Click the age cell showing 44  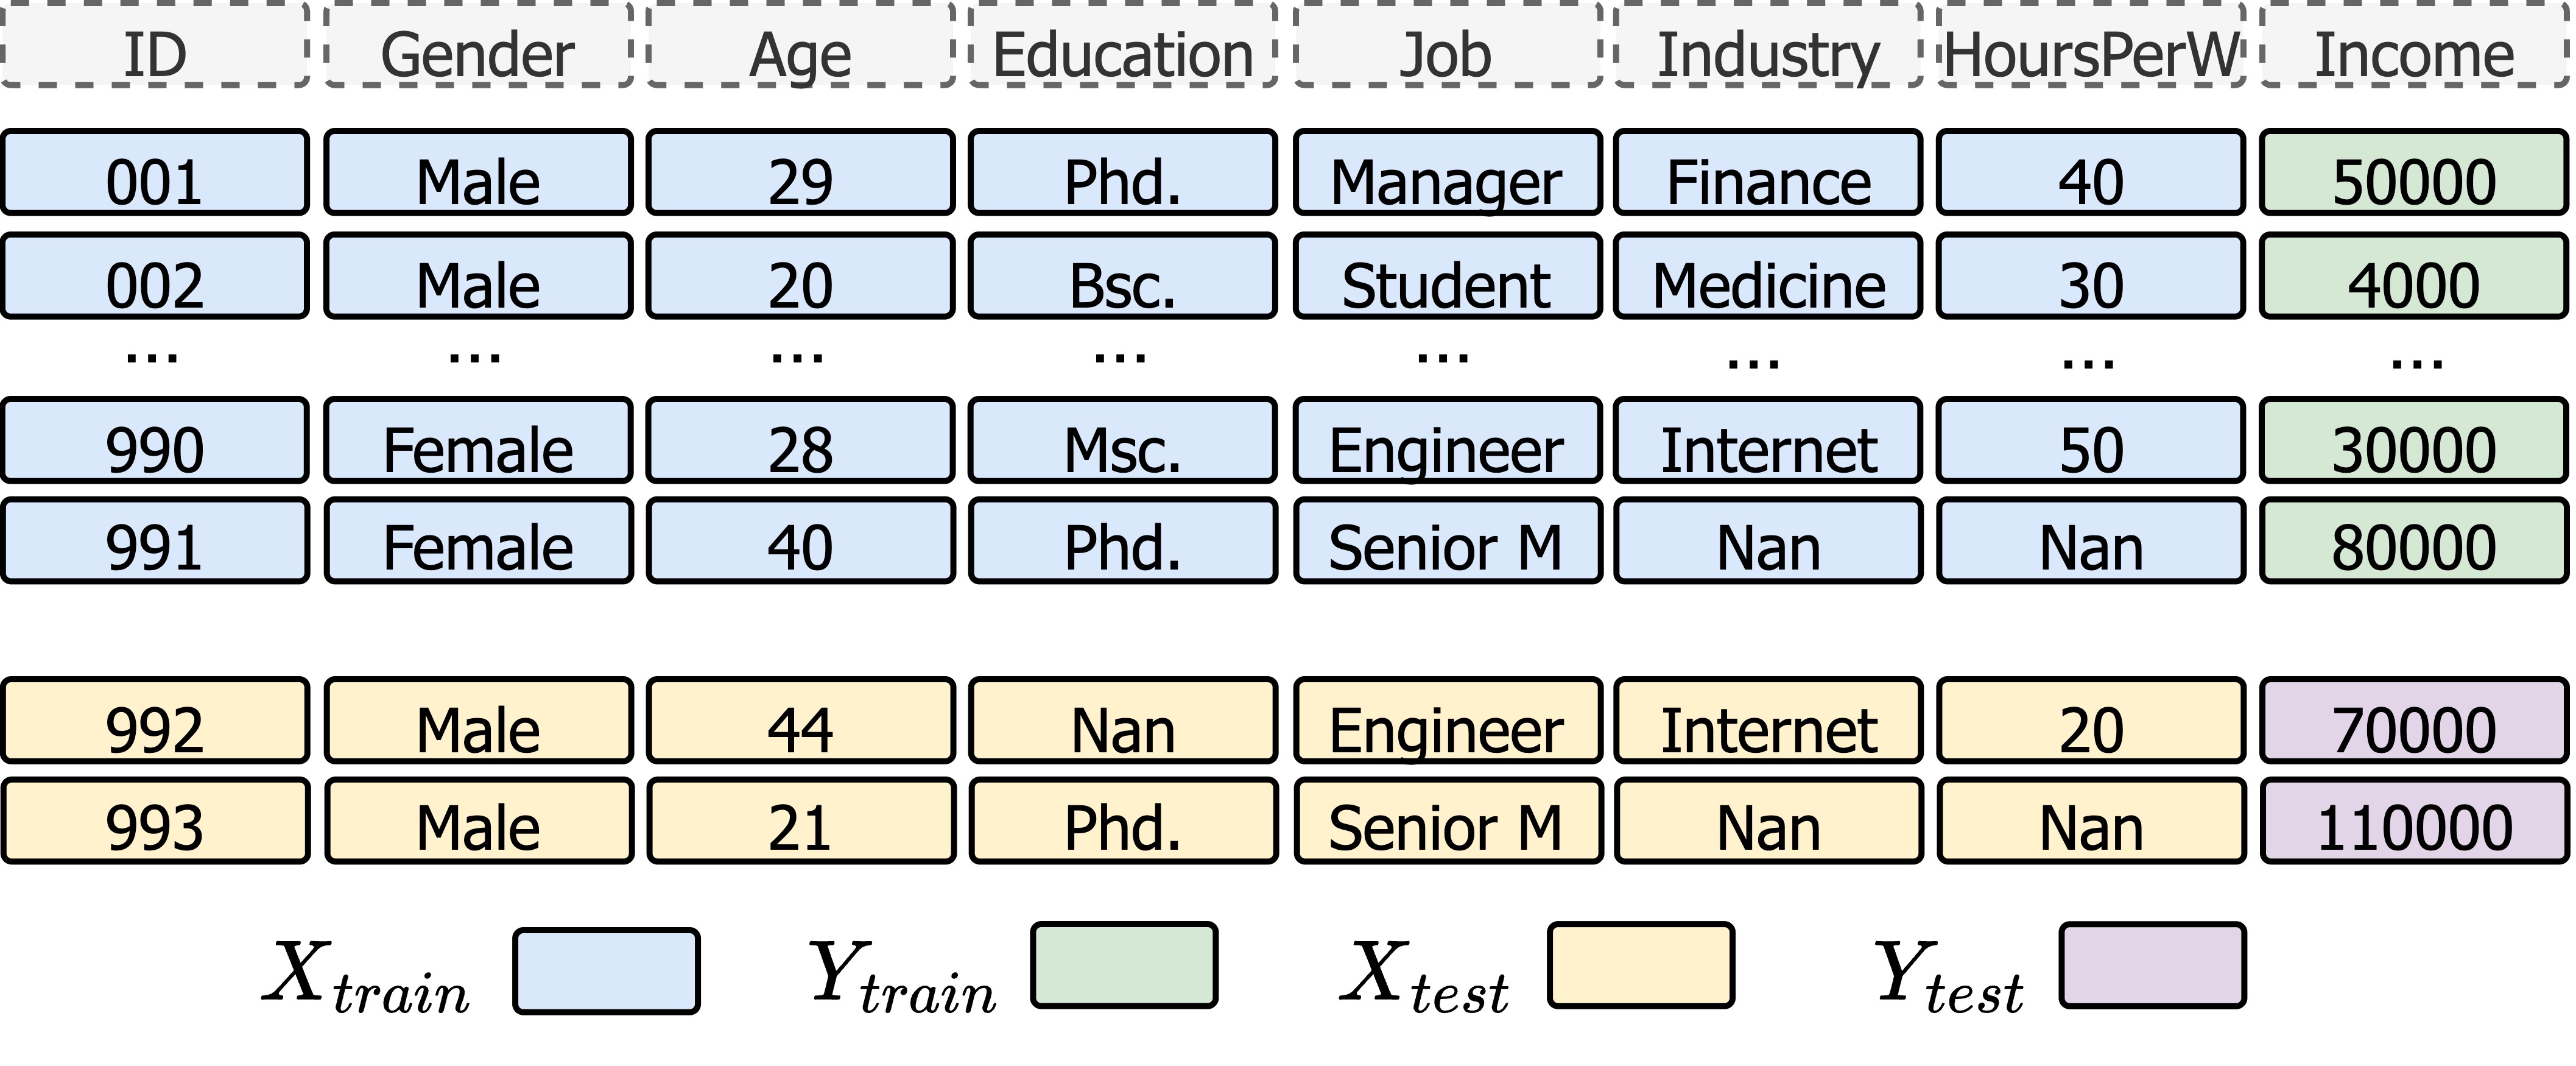coord(800,721)
